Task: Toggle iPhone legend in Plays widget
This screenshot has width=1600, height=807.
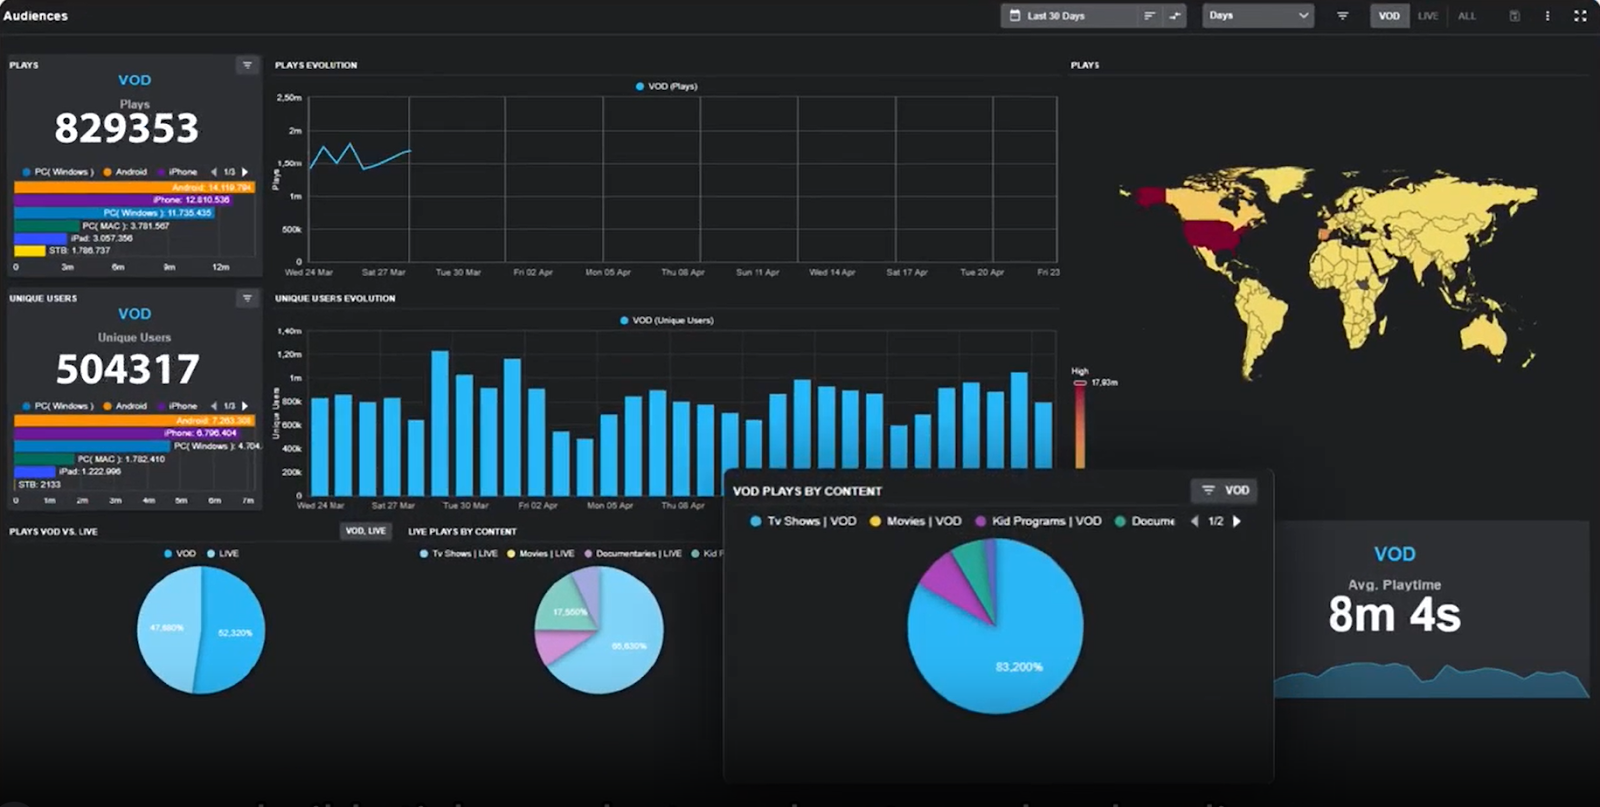Action: point(177,172)
